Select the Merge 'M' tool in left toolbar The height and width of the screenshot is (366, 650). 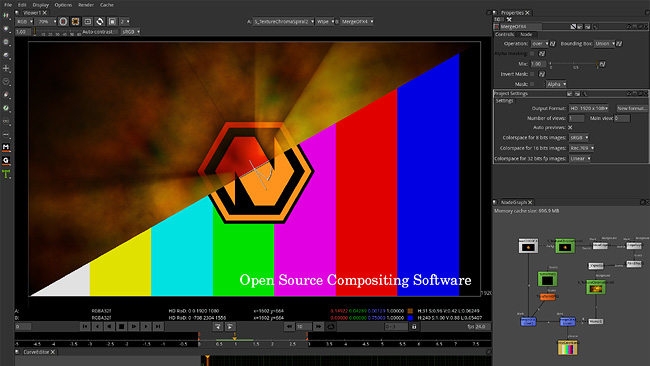coord(6,147)
